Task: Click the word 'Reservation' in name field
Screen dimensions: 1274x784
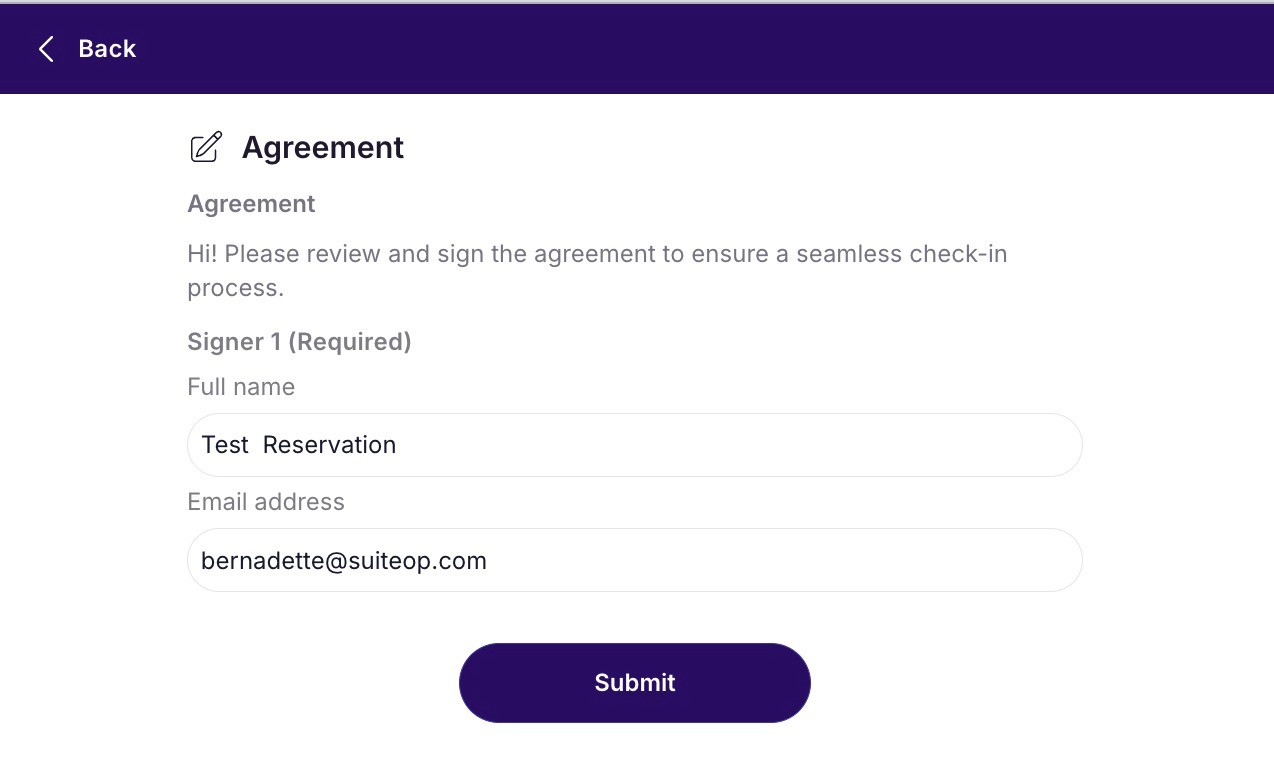Action: click(x=330, y=445)
